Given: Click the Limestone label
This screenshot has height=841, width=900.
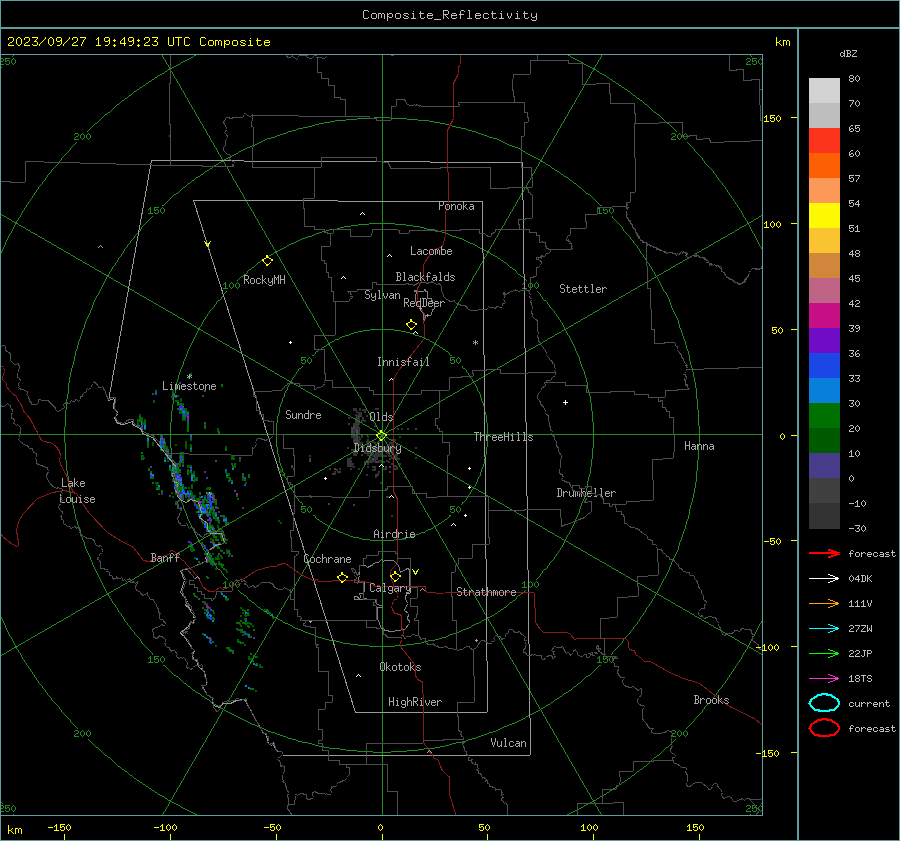Looking at the screenshot, I should pos(189,386).
